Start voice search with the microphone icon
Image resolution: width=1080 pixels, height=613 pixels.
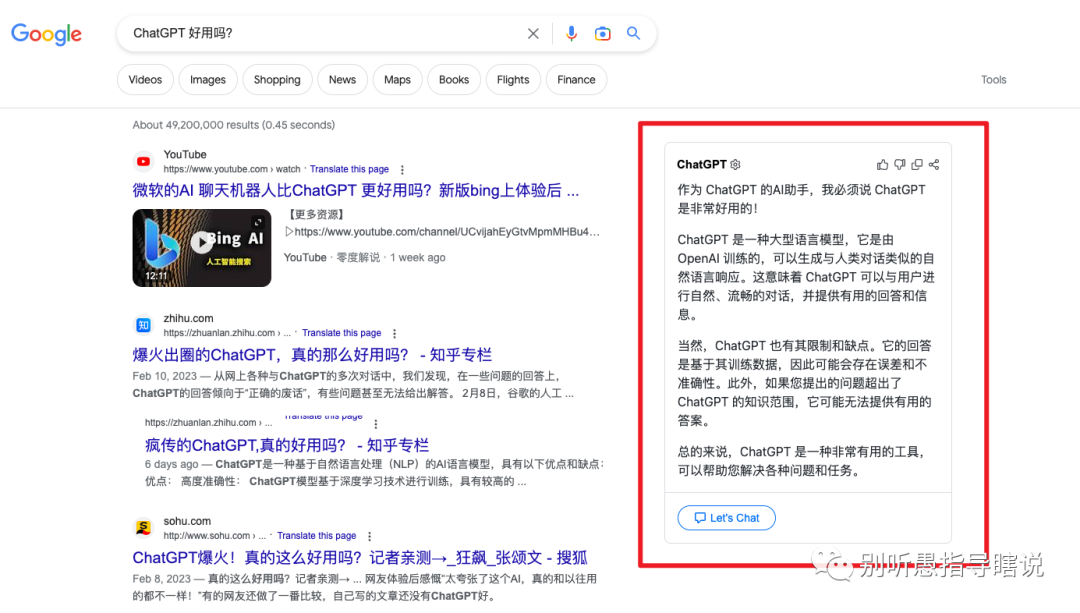point(571,33)
